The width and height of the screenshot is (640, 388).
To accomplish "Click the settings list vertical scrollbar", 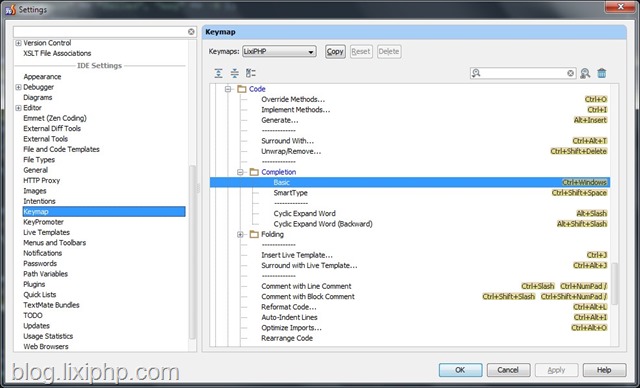I will (x=192, y=252).
